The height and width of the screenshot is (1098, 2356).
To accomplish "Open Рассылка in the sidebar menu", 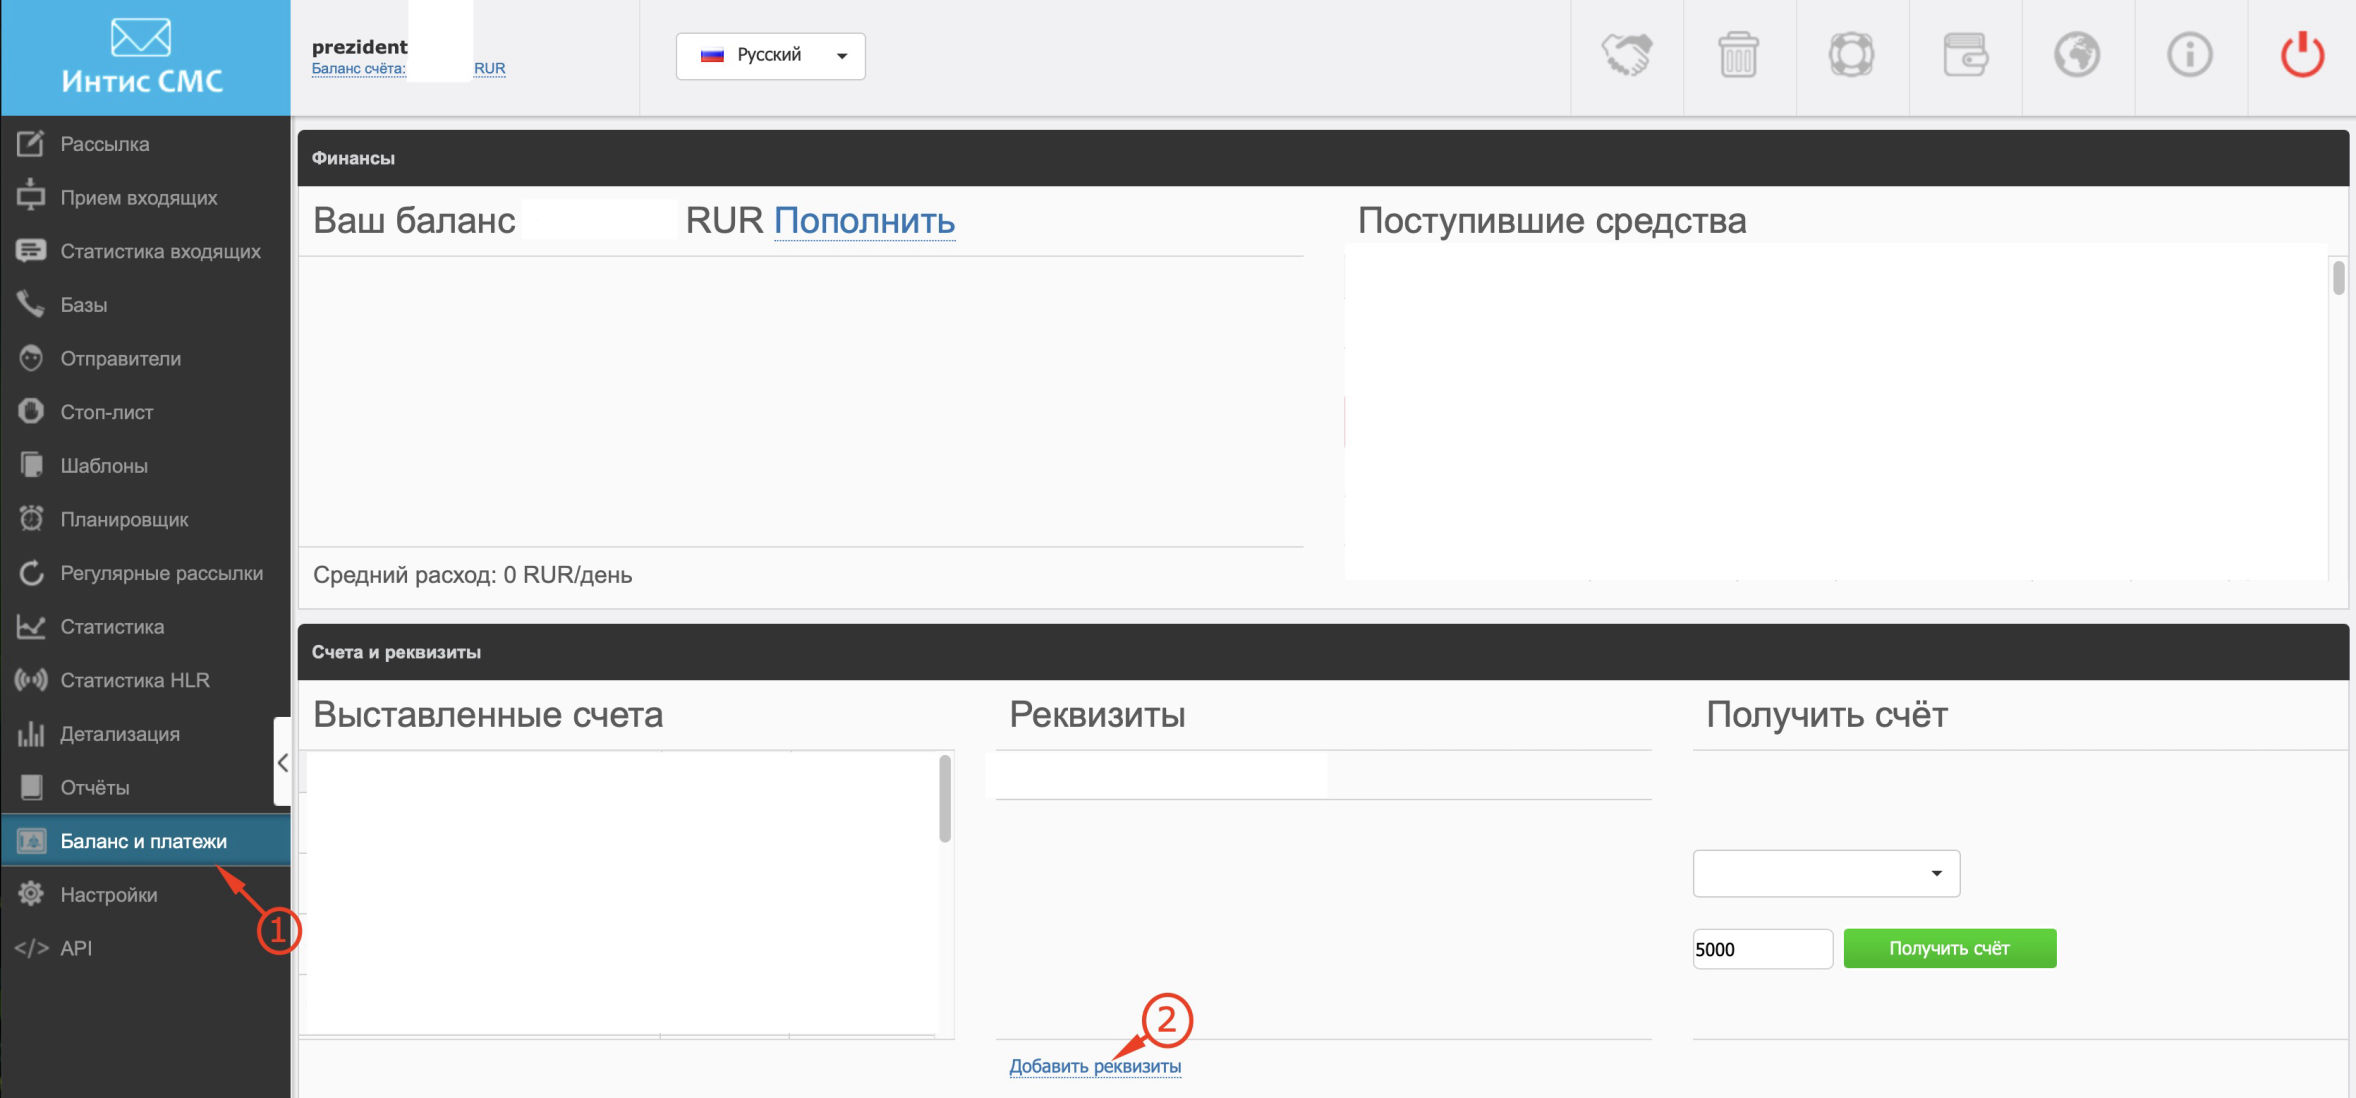I will [x=105, y=144].
